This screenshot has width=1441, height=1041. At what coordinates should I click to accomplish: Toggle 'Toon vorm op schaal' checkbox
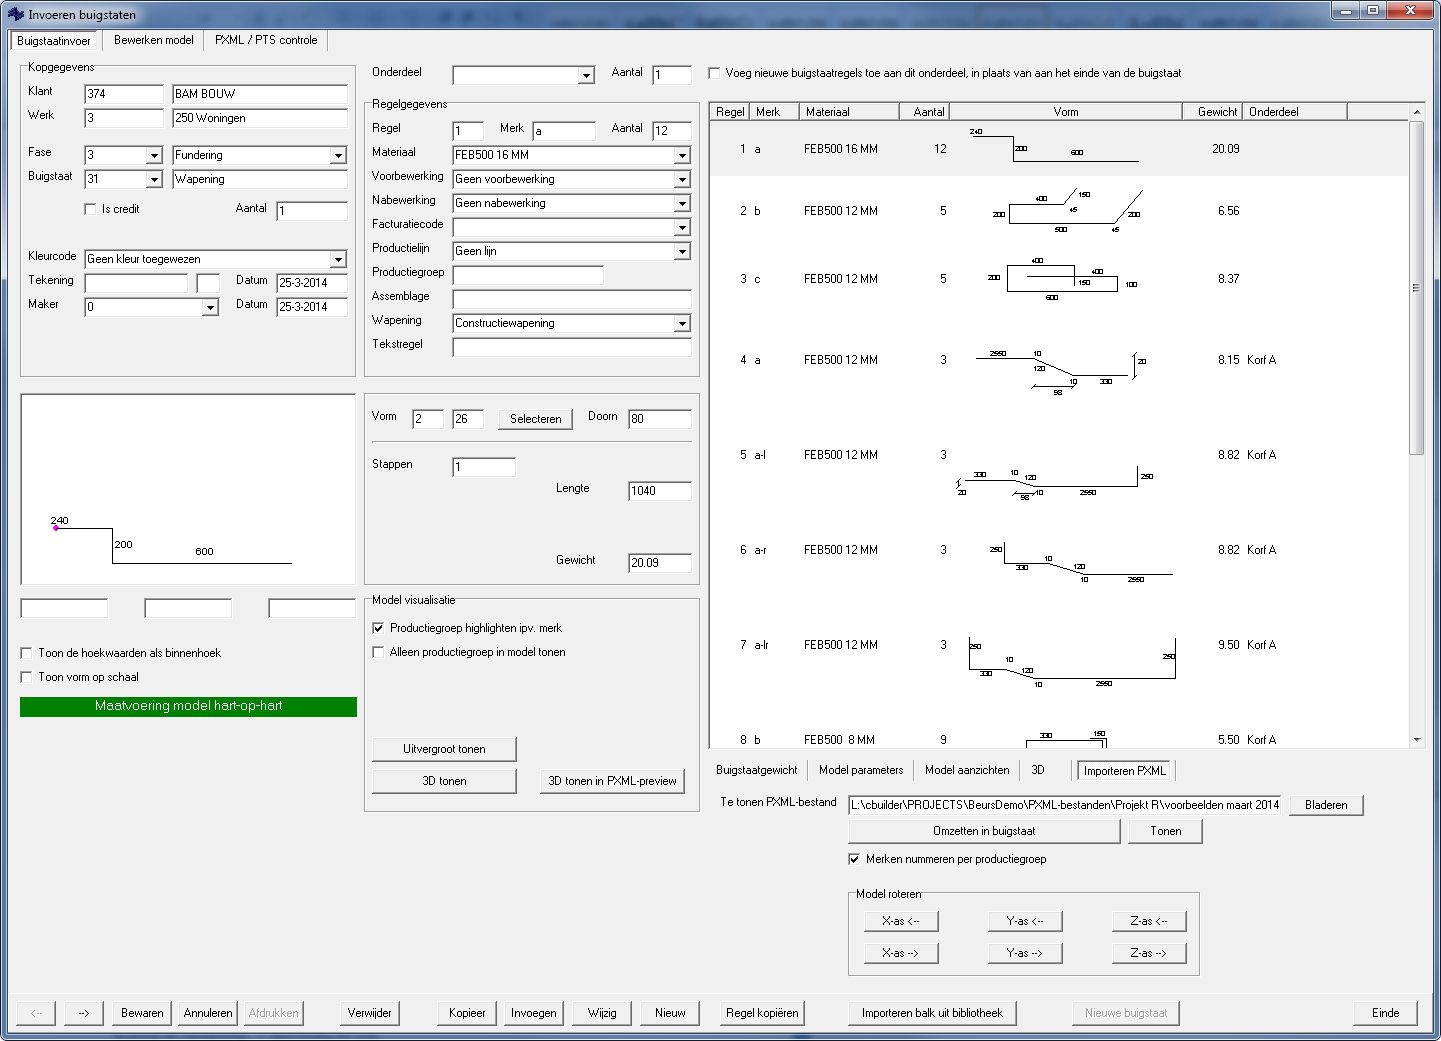point(27,677)
